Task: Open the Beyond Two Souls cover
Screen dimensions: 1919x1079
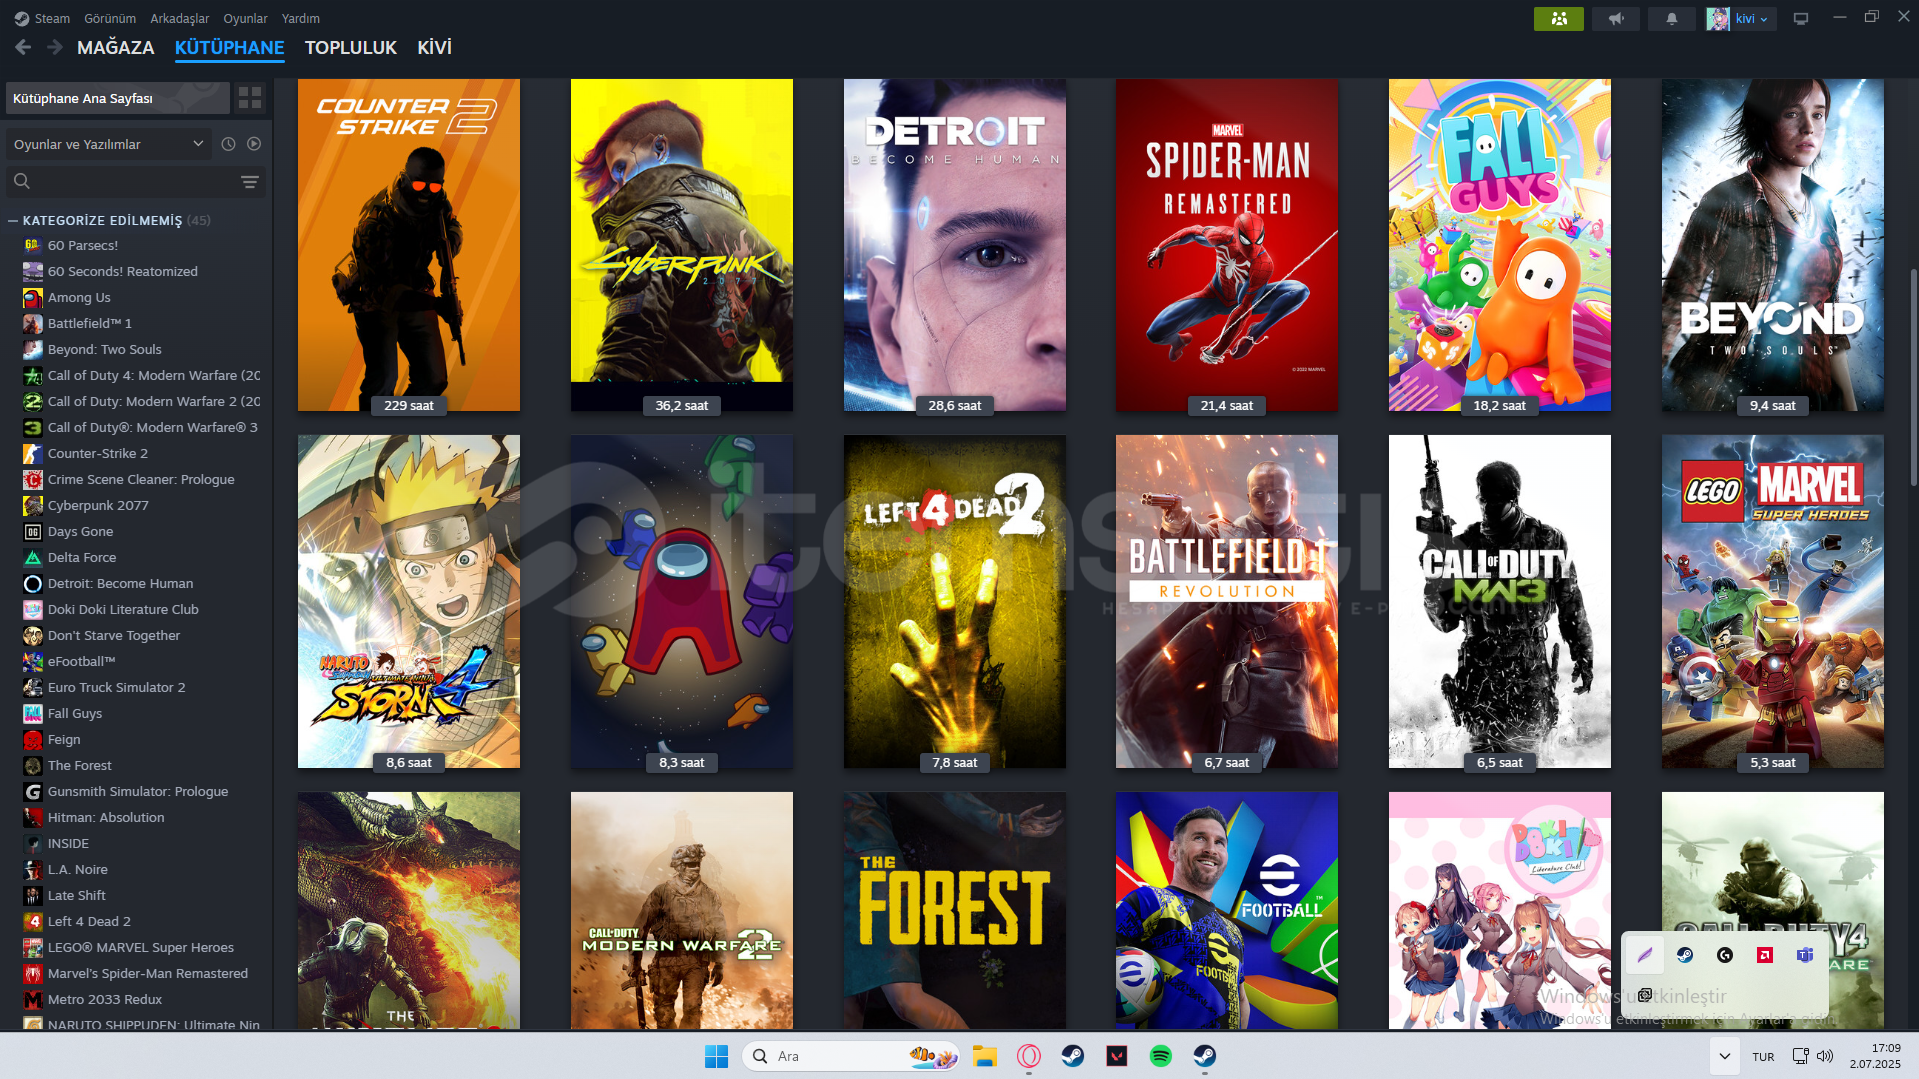Action: 1773,245
